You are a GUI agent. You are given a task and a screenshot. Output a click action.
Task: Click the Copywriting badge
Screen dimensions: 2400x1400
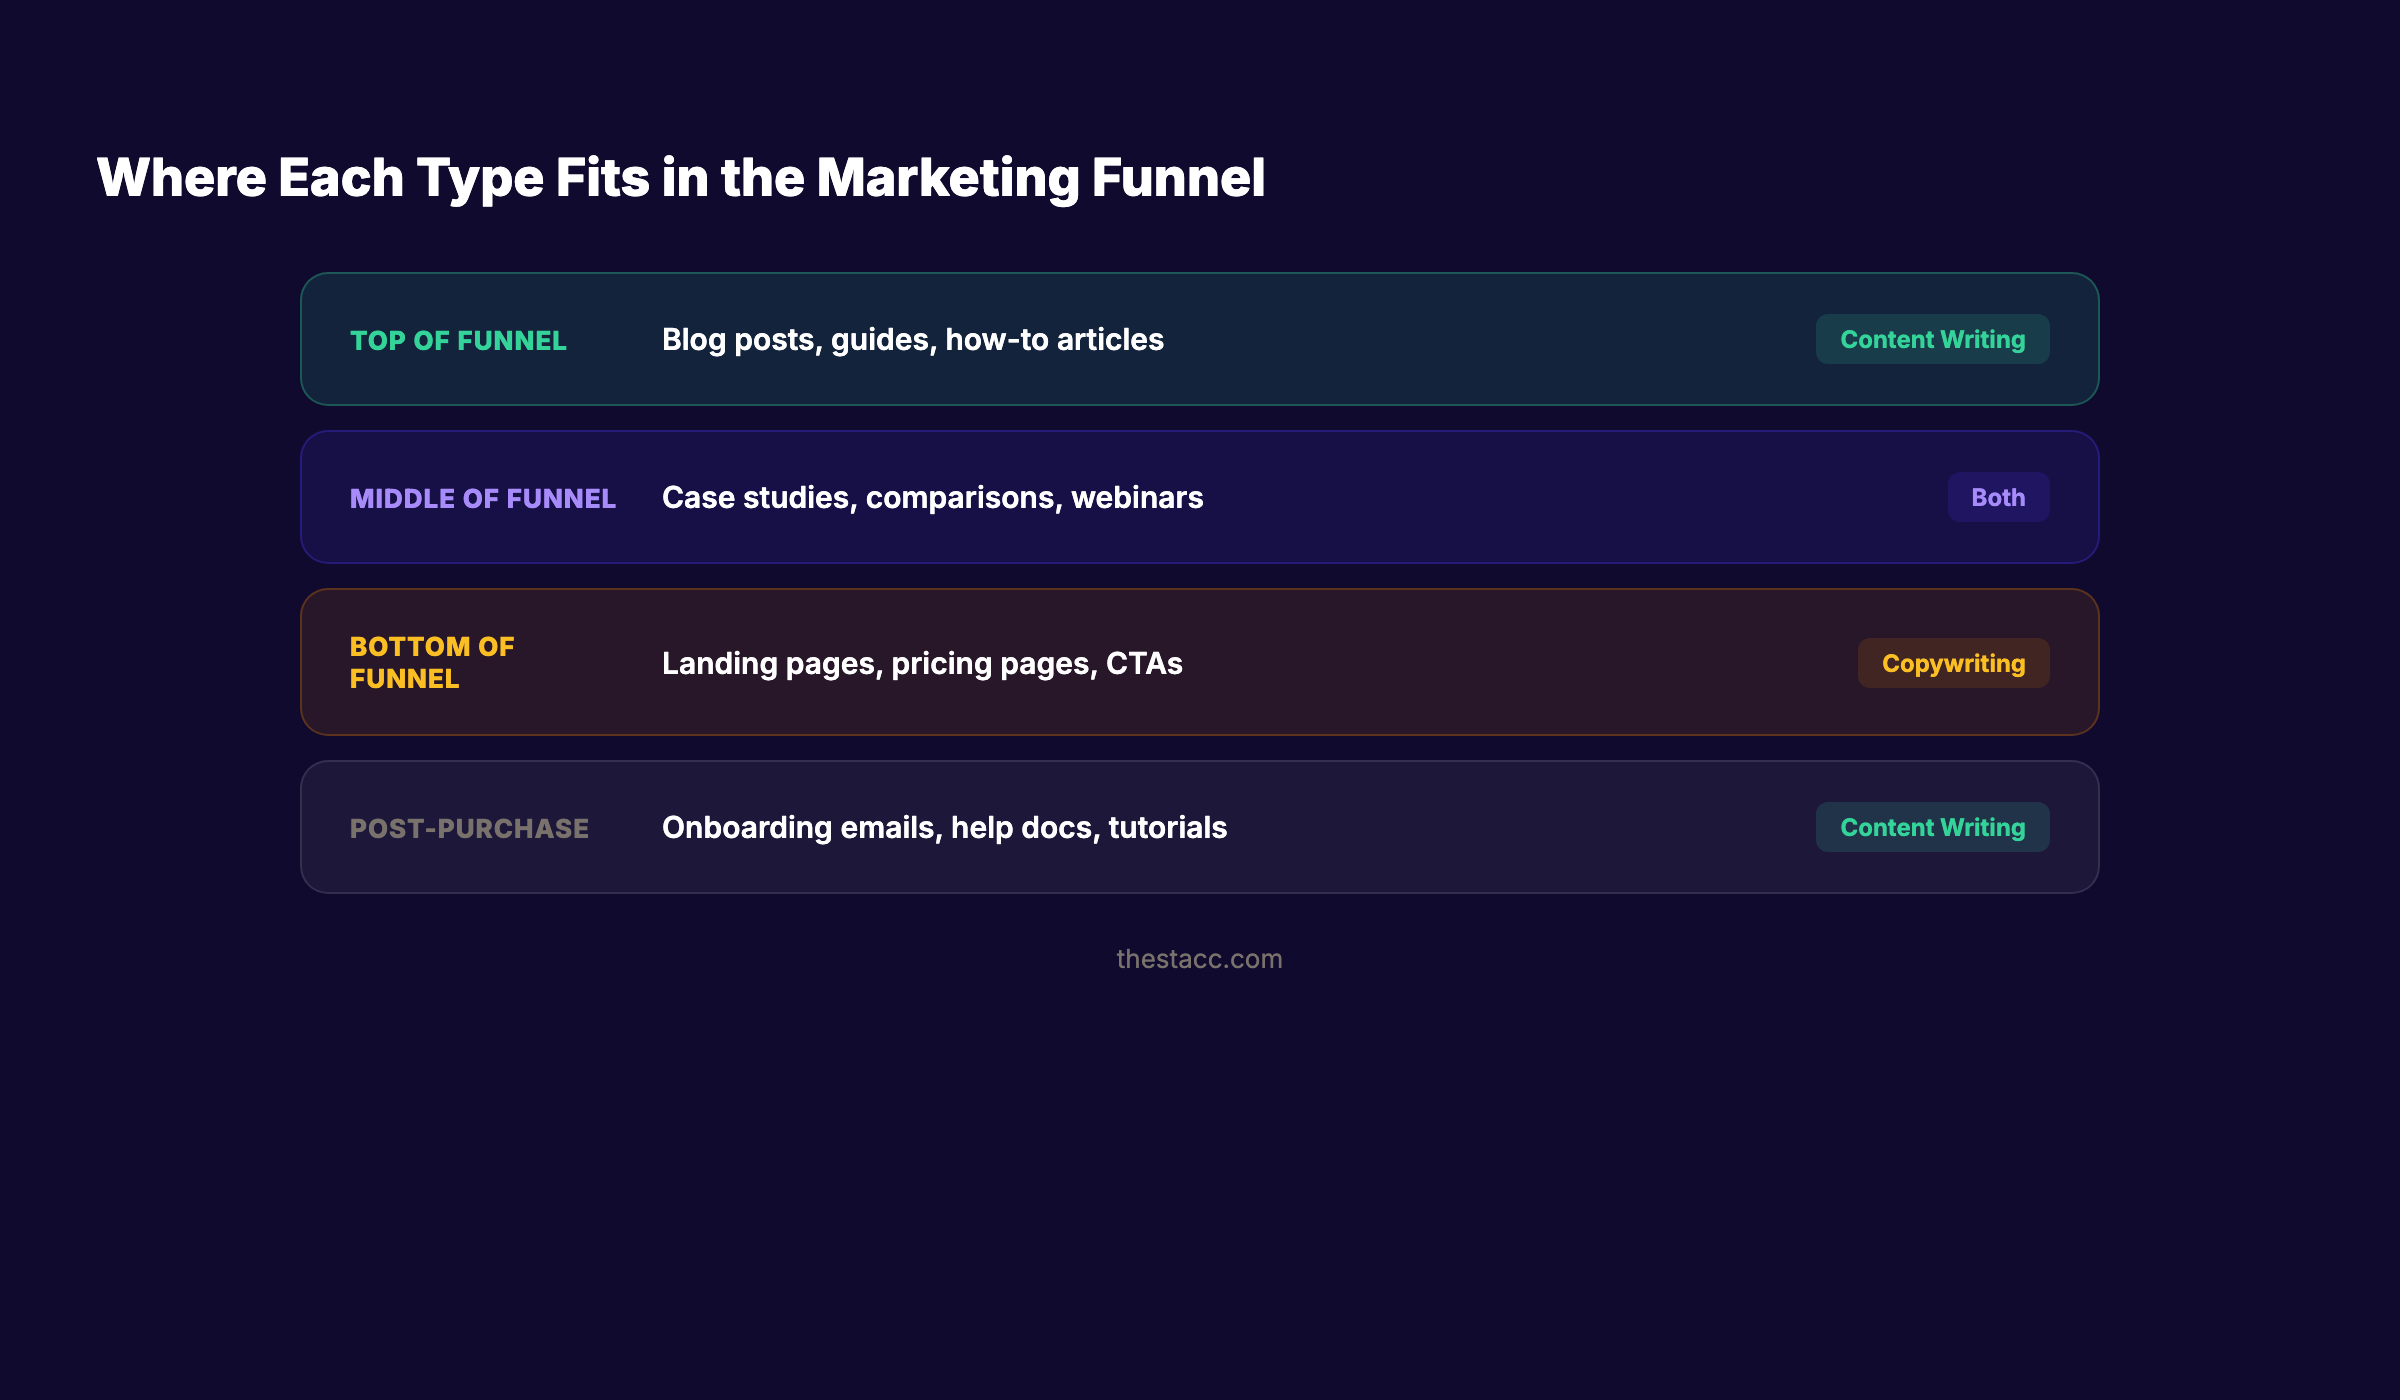pyautogui.click(x=1952, y=662)
